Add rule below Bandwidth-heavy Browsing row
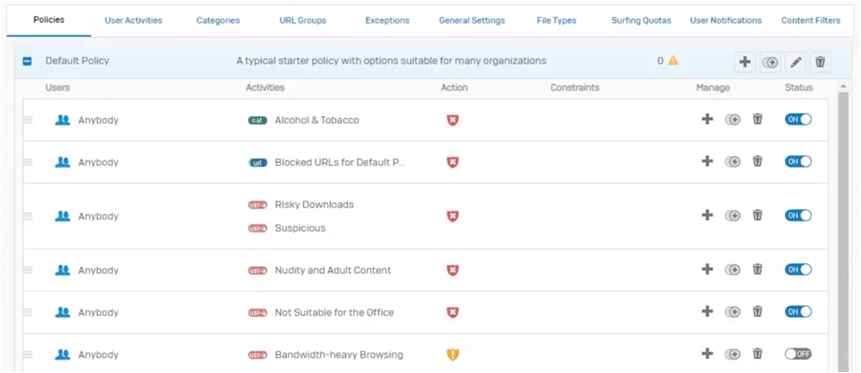861x373 pixels. tap(707, 353)
